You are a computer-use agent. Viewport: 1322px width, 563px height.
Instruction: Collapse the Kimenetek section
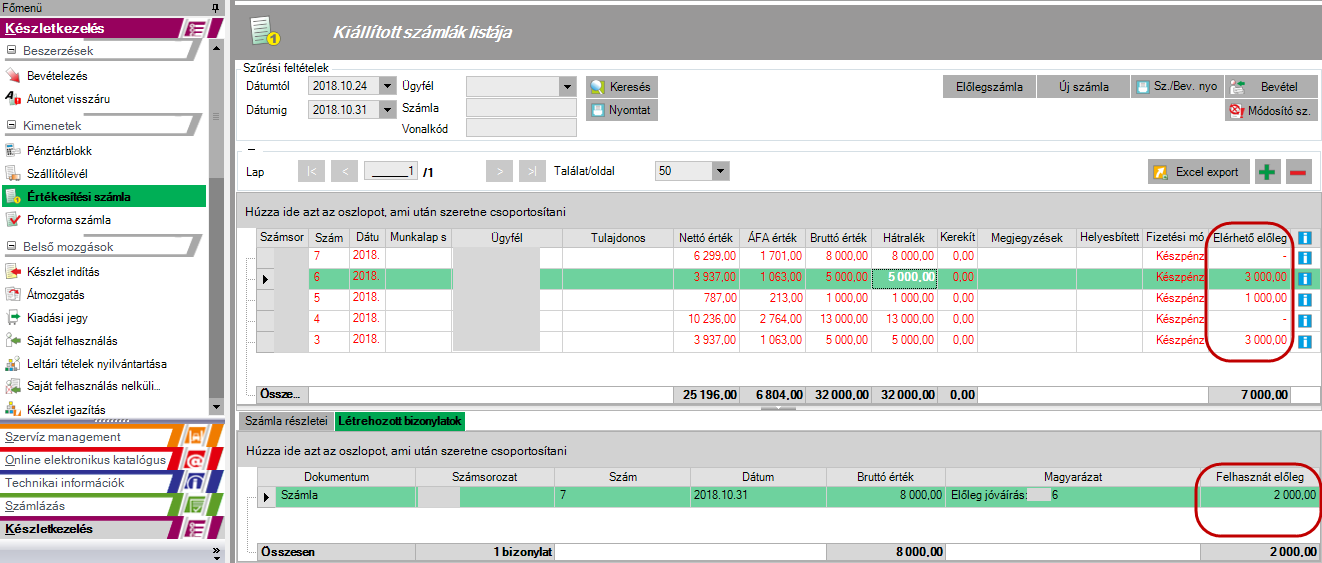pos(12,126)
